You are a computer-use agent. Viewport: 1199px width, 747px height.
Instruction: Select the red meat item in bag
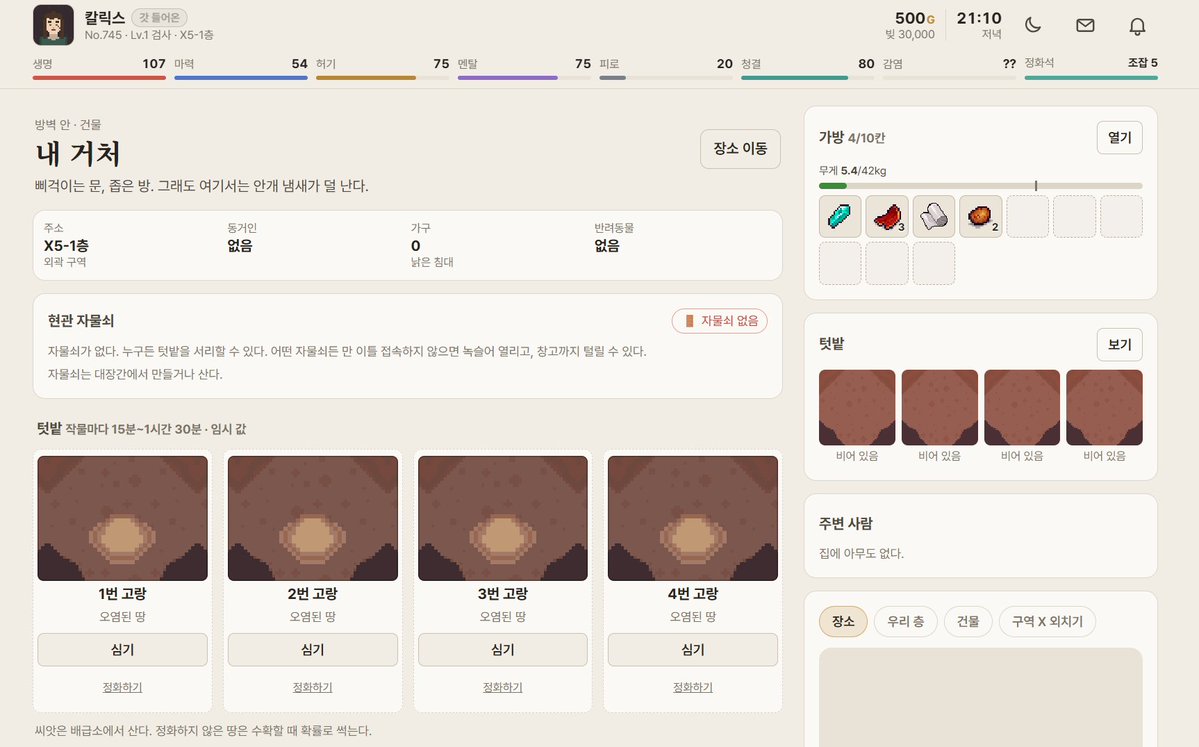click(x=887, y=216)
